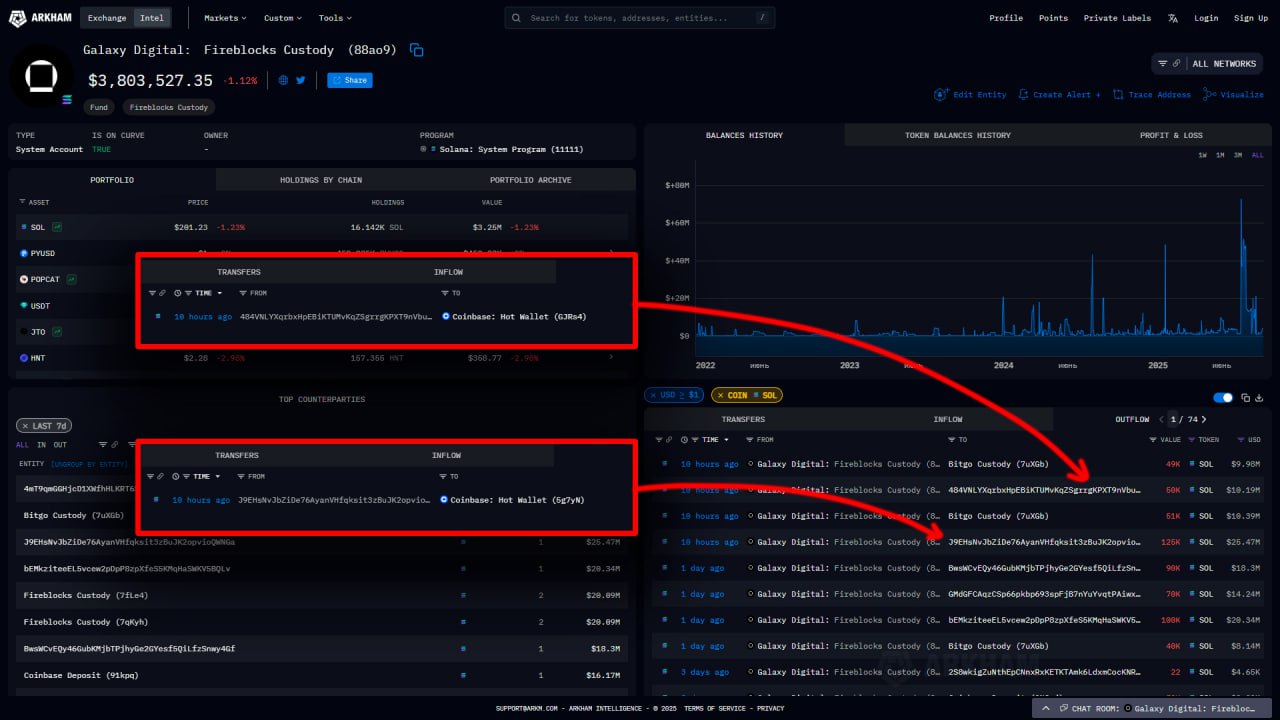Click the JTO token row icon

point(24,331)
